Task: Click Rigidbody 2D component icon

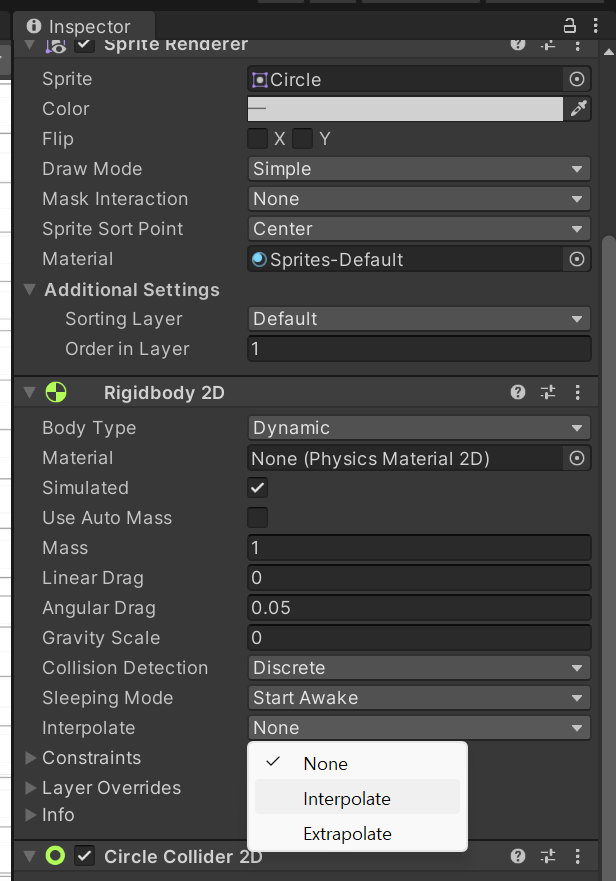Action: tap(56, 392)
